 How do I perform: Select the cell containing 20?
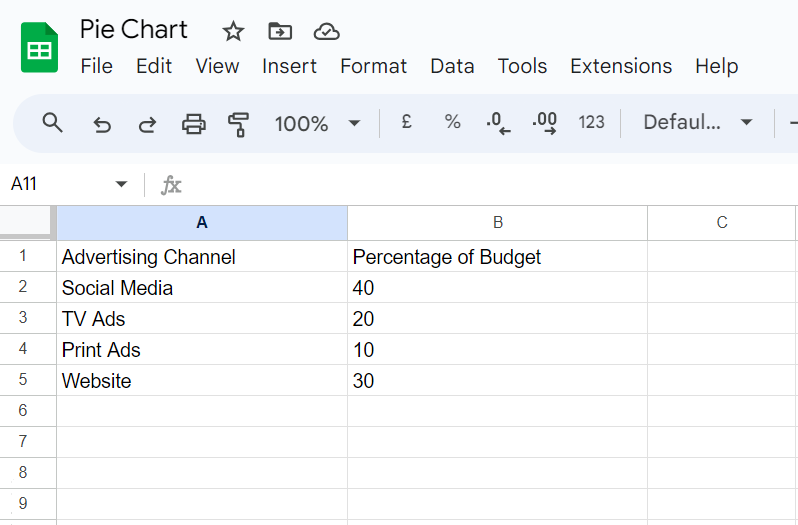click(497, 318)
